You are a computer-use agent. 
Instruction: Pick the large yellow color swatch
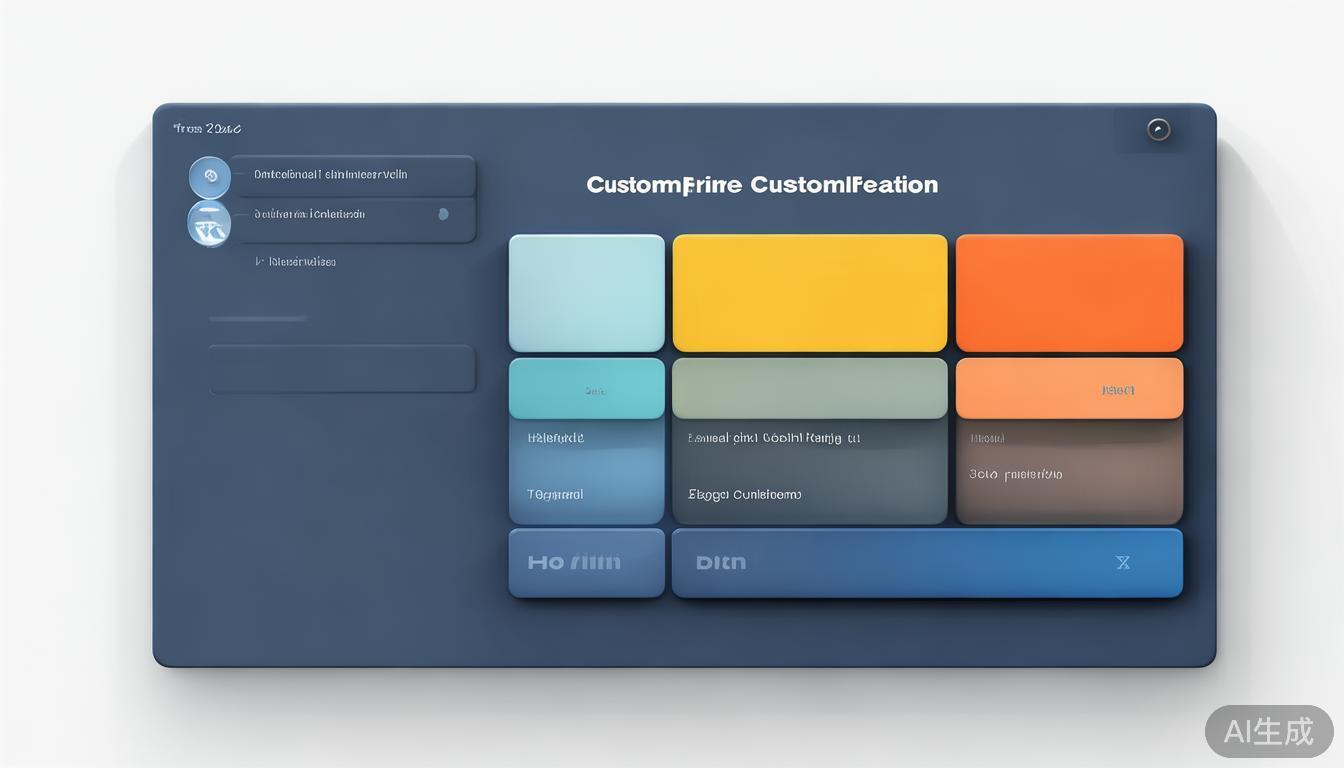coord(809,293)
